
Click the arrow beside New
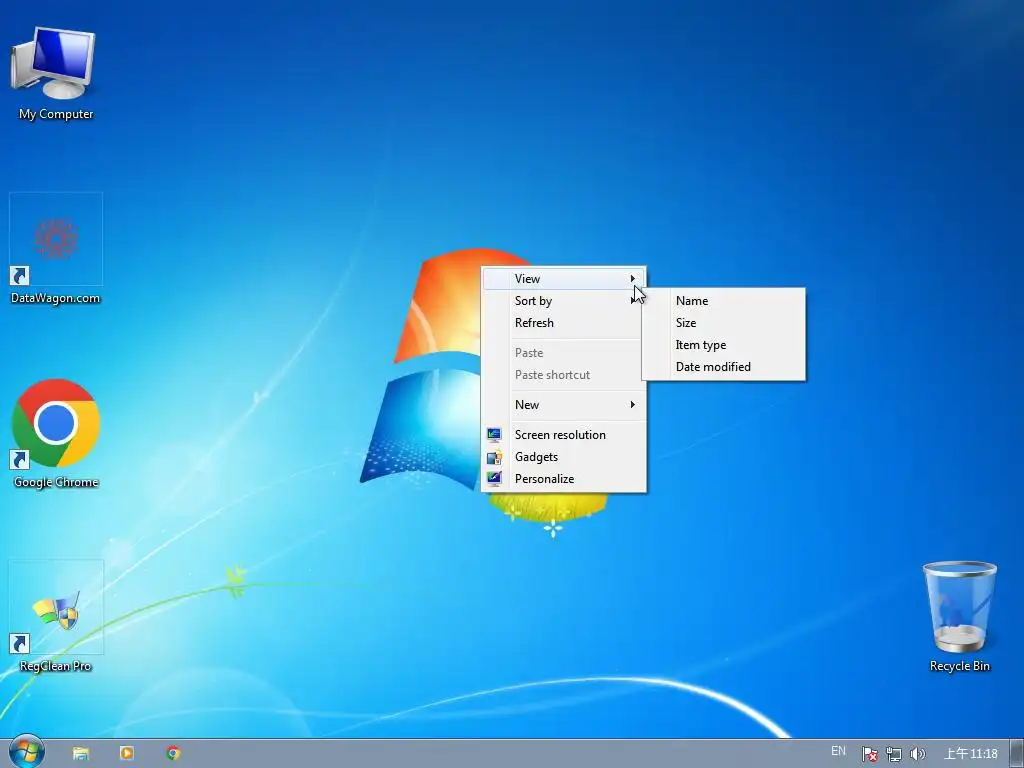[632, 405]
